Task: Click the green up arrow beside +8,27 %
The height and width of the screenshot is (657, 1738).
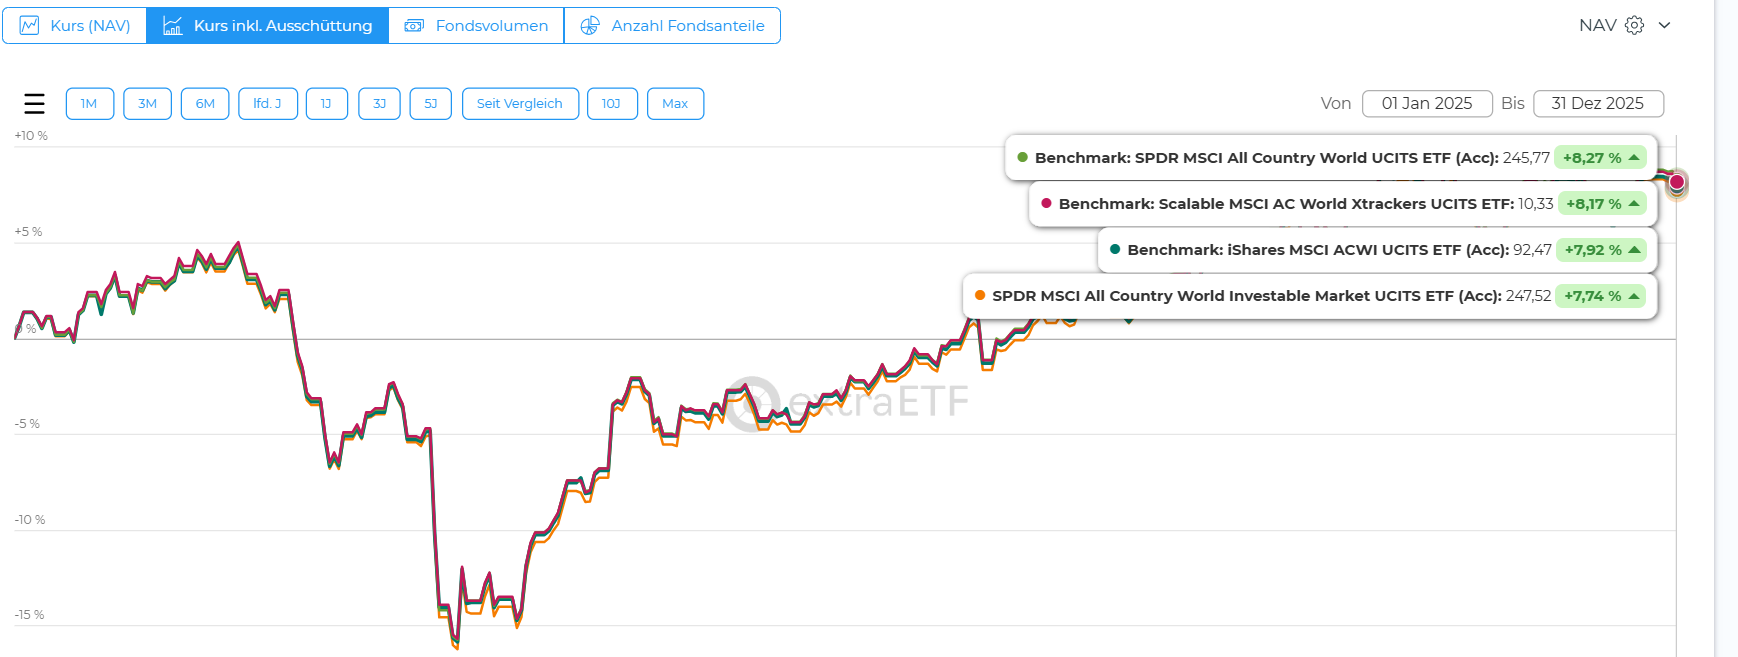Action: tap(1634, 158)
